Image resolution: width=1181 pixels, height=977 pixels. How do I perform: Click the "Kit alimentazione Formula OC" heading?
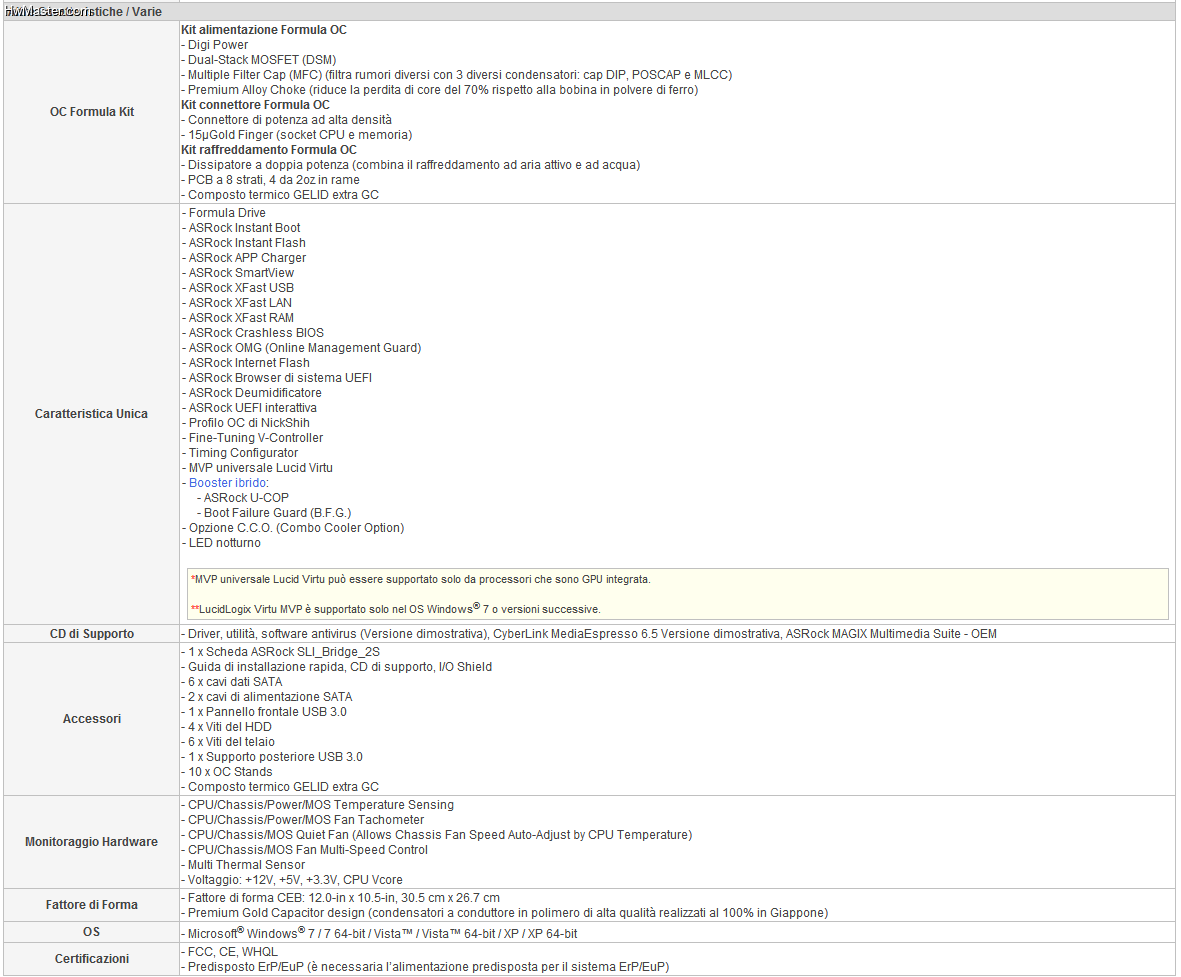(x=264, y=30)
